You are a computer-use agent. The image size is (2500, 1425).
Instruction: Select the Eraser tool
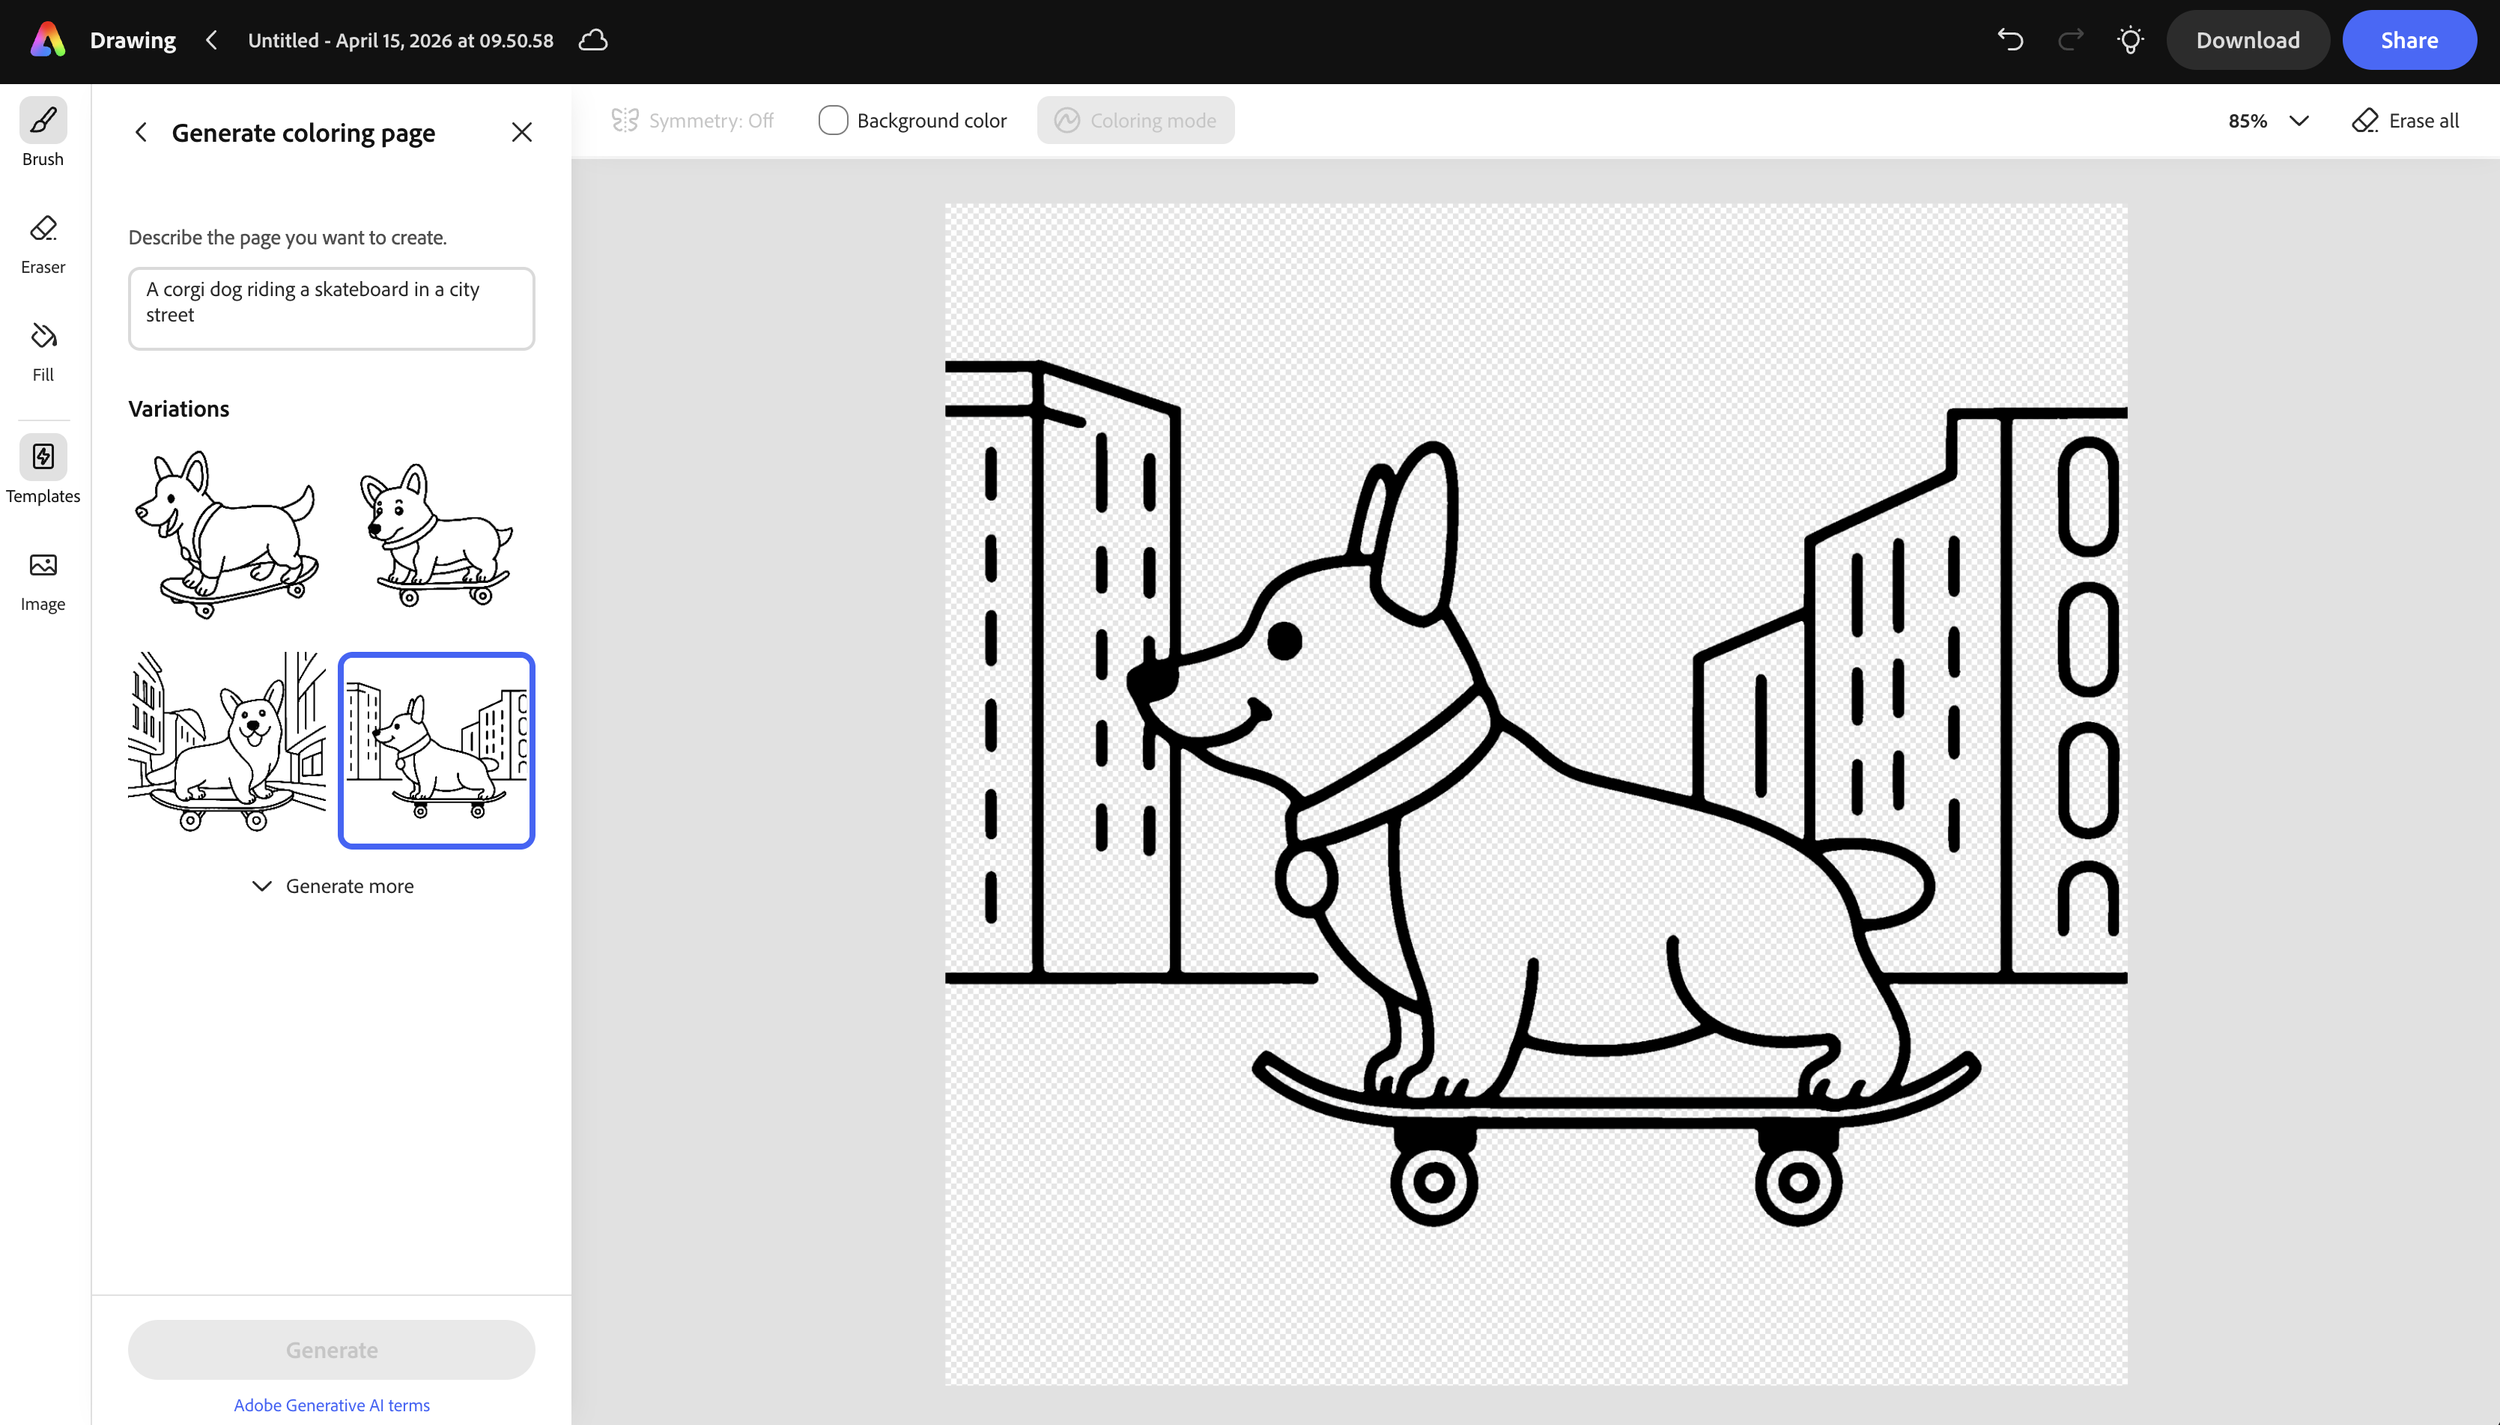coord(43,229)
